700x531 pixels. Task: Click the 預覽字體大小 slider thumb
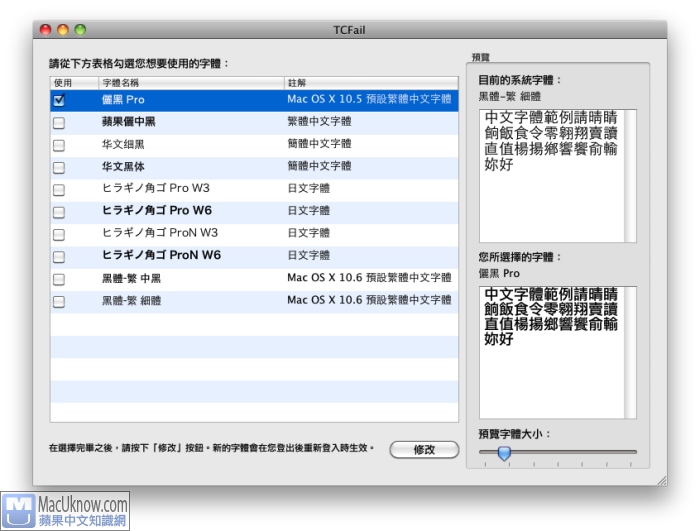tap(505, 453)
